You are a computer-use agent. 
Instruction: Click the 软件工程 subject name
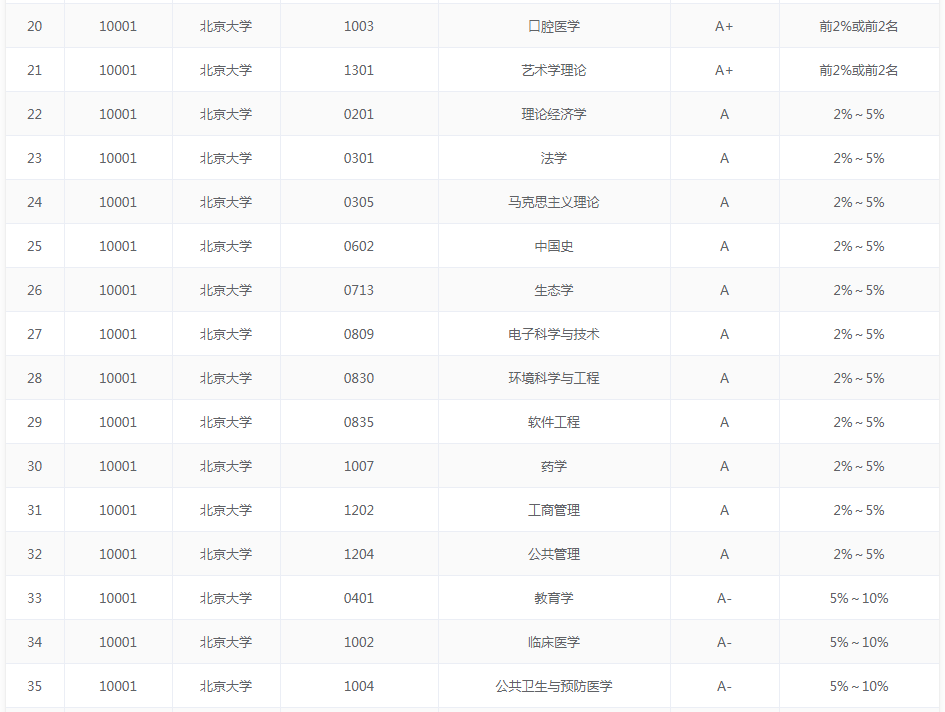click(554, 423)
